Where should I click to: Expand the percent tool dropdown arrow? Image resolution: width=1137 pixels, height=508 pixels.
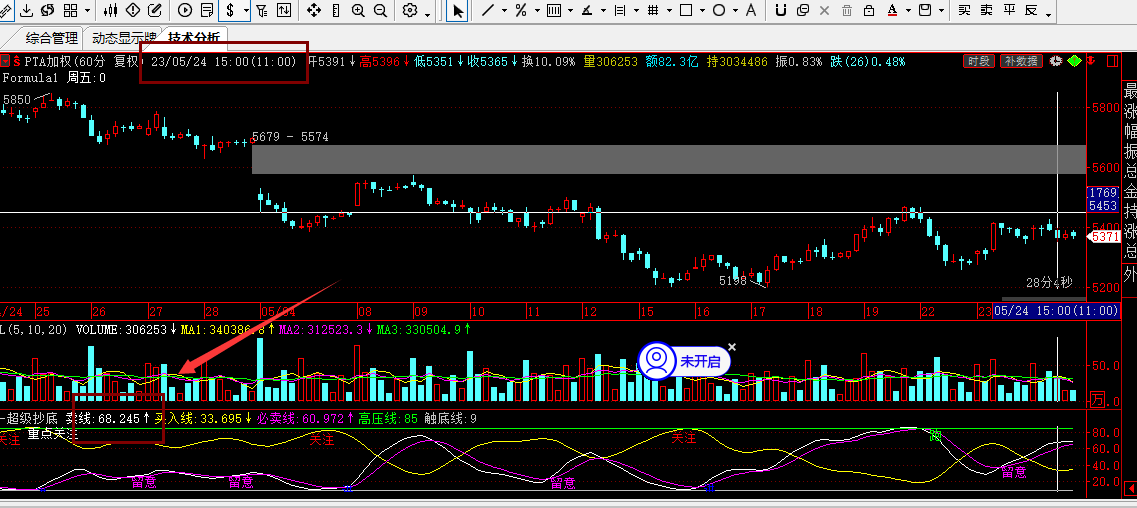tap(537, 11)
